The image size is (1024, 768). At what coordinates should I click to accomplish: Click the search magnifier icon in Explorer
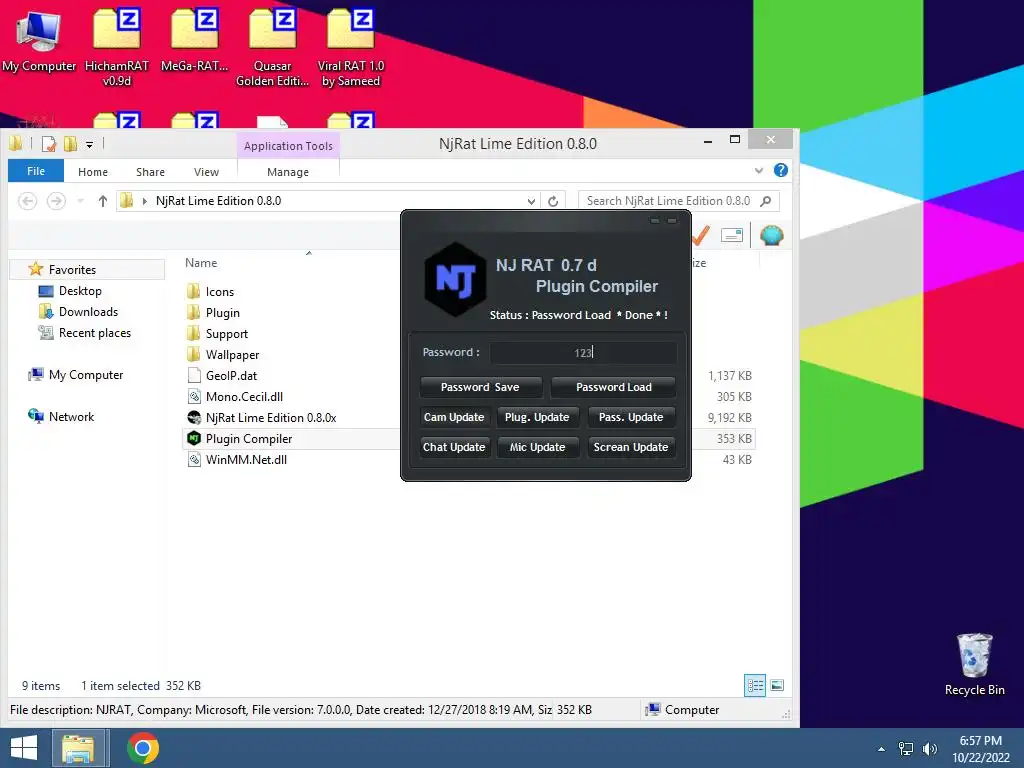coord(766,201)
